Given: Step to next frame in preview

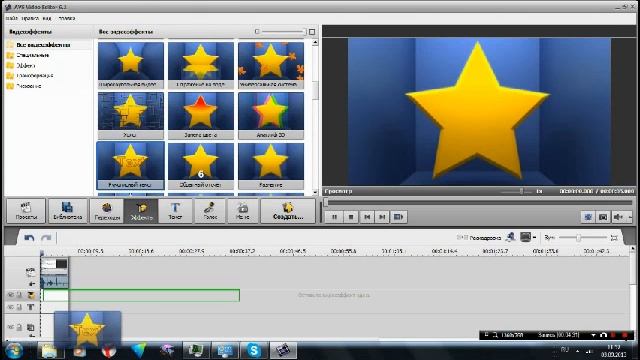Looking at the screenshot, I should (x=382, y=217).
